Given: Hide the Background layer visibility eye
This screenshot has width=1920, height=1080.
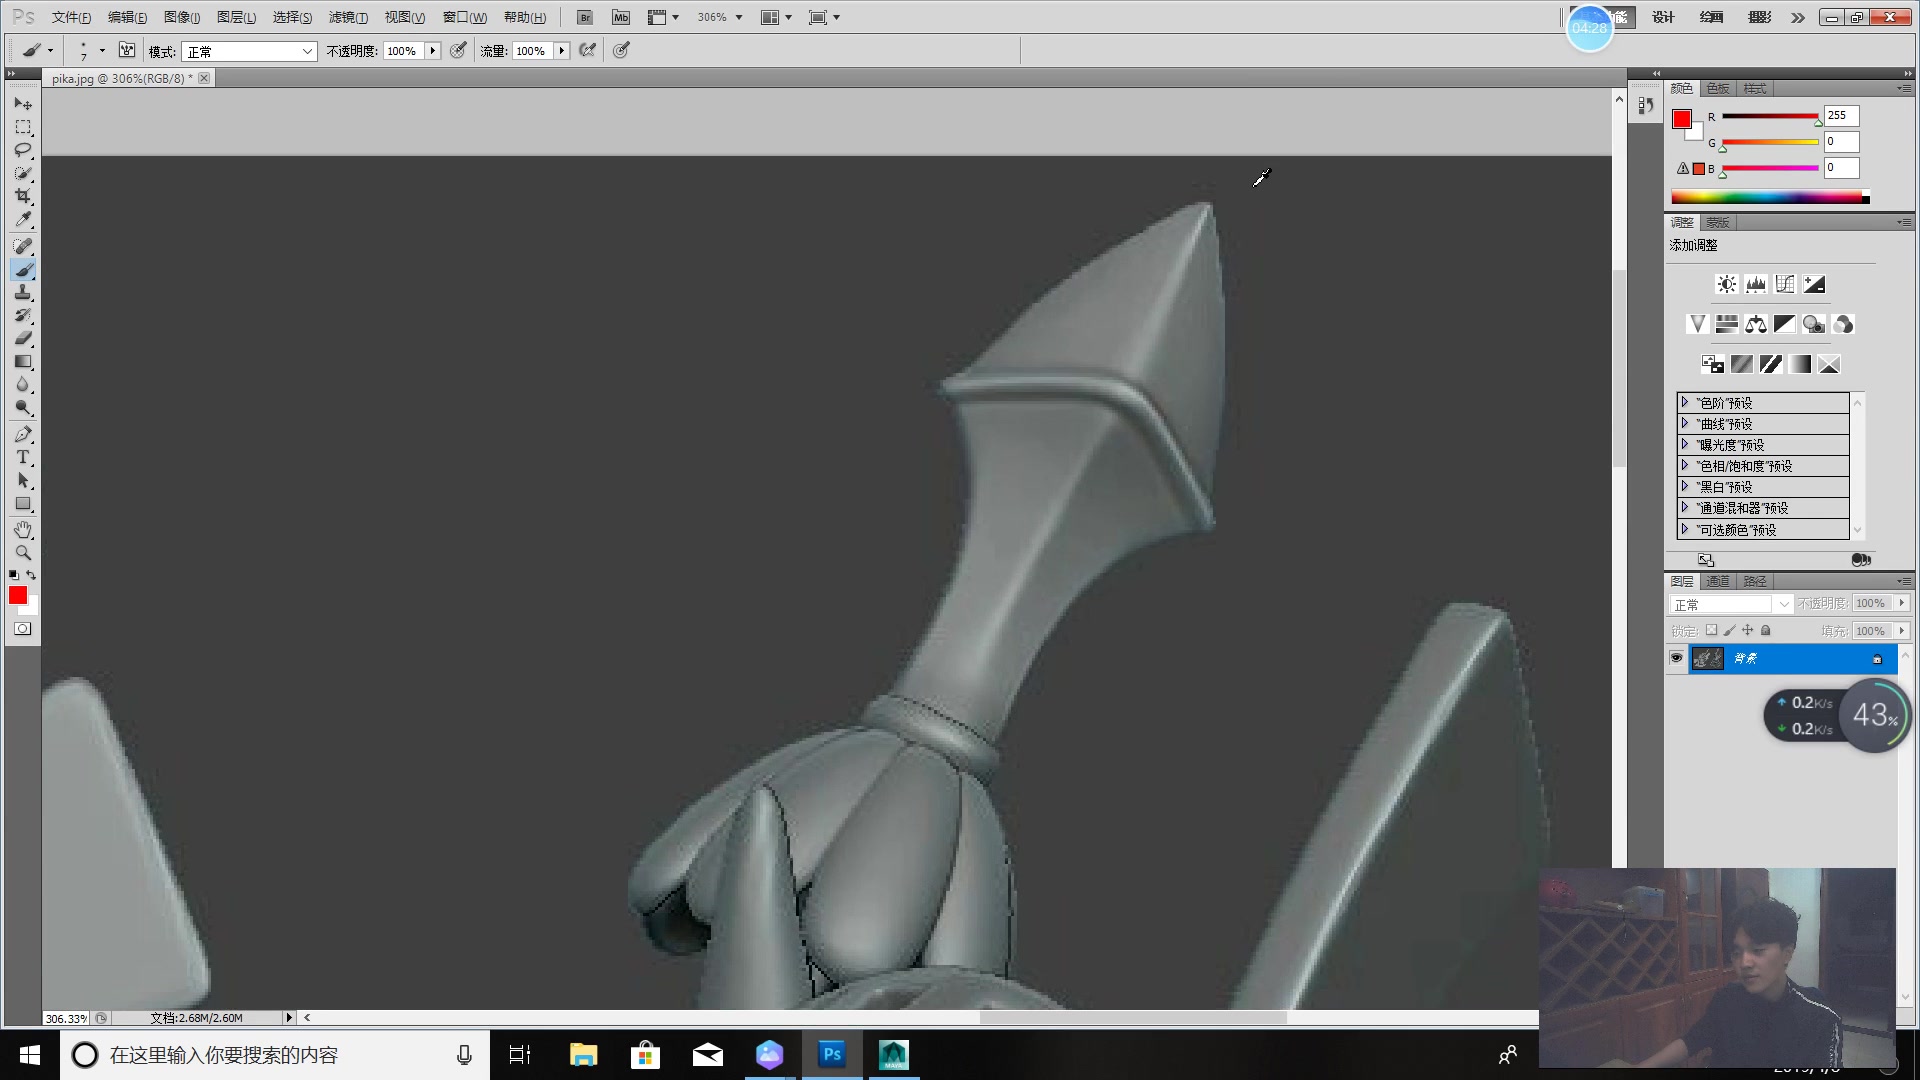Looking at the screenshot, I should [1677, 658].
